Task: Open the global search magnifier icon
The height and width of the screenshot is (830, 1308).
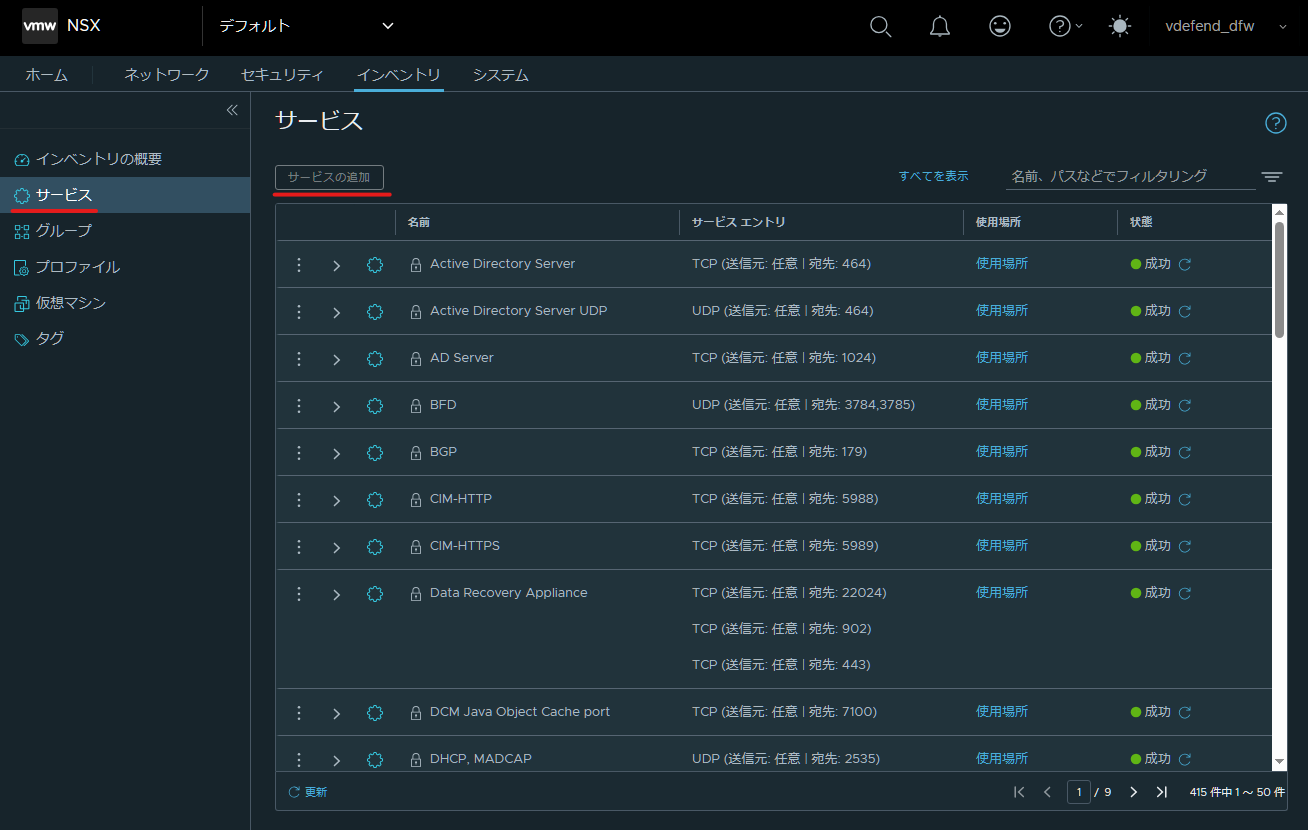Action: click(880, 27)
